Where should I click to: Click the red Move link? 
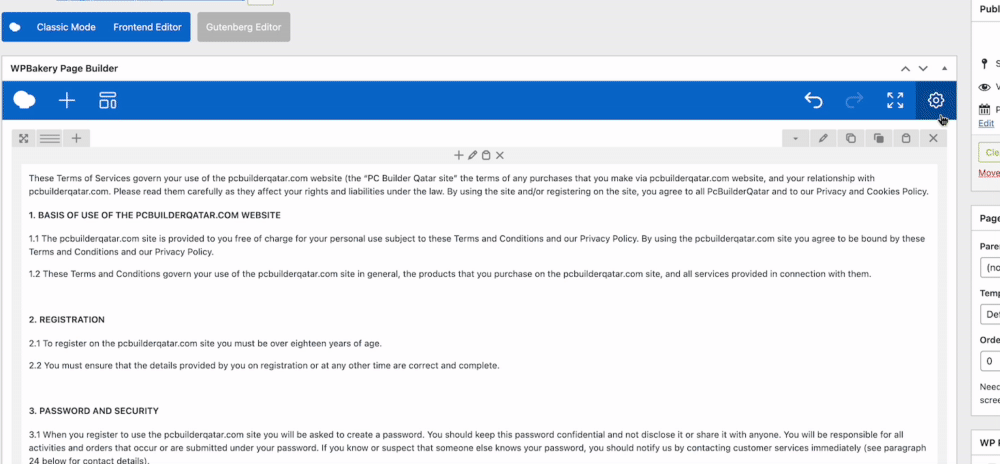[x=989, y=173]
